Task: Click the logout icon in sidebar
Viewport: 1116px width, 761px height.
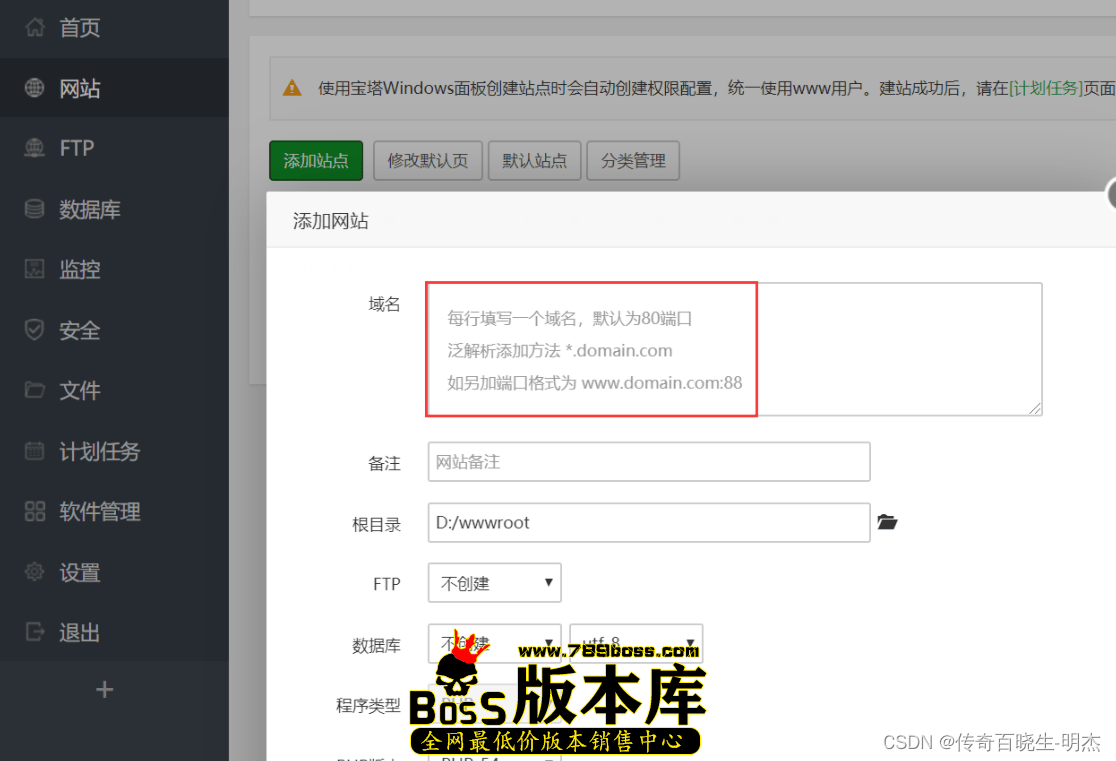Action: coord(35,632)
